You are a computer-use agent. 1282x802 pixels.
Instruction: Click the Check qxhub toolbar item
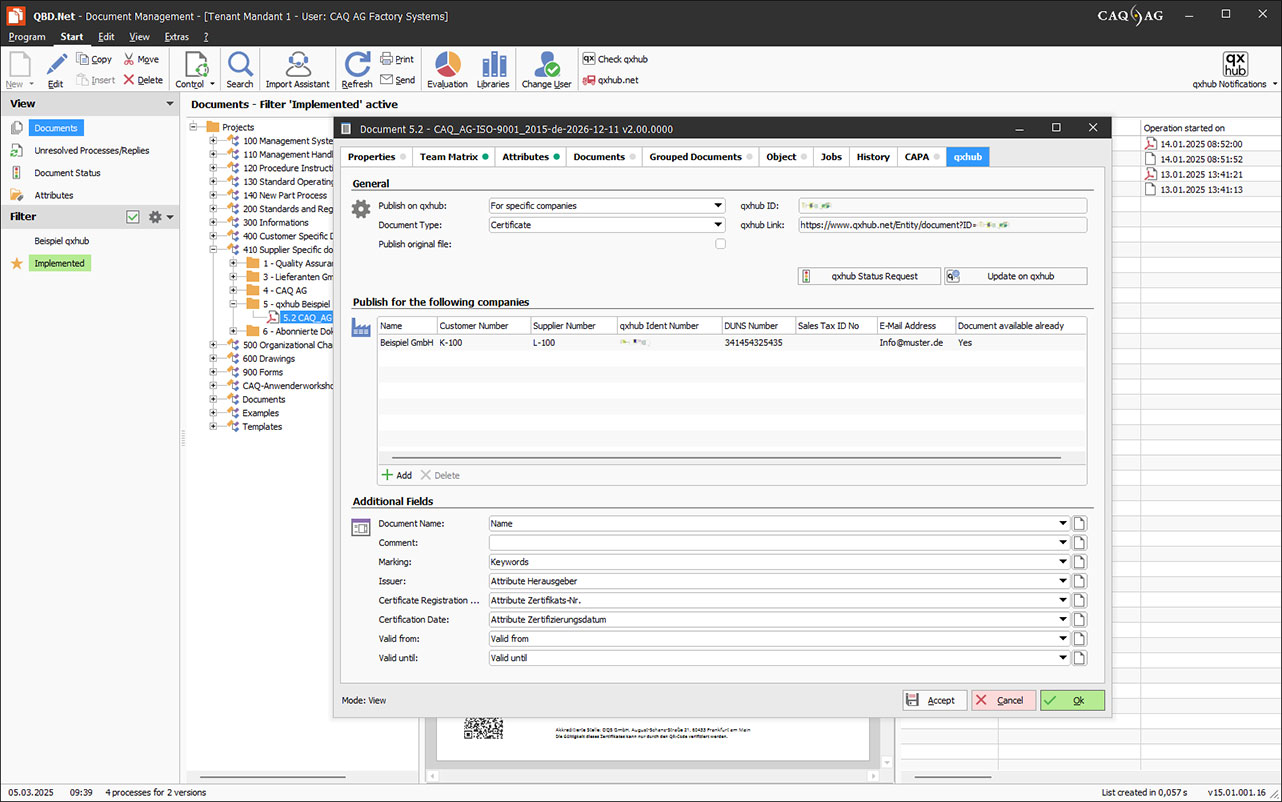point(615,59)
